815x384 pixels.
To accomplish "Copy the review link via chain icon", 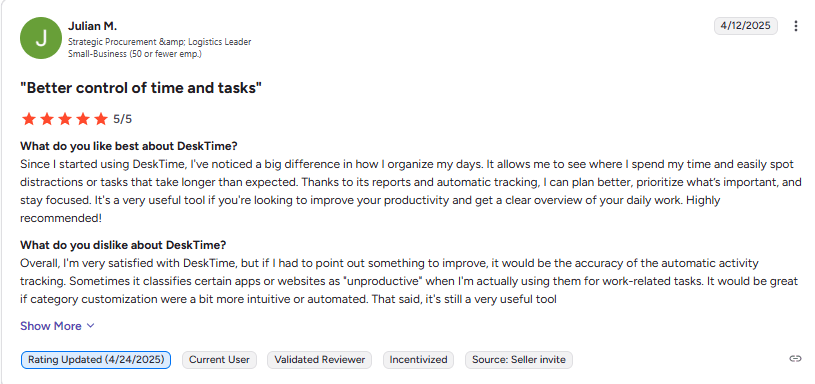I will point(795,359).
